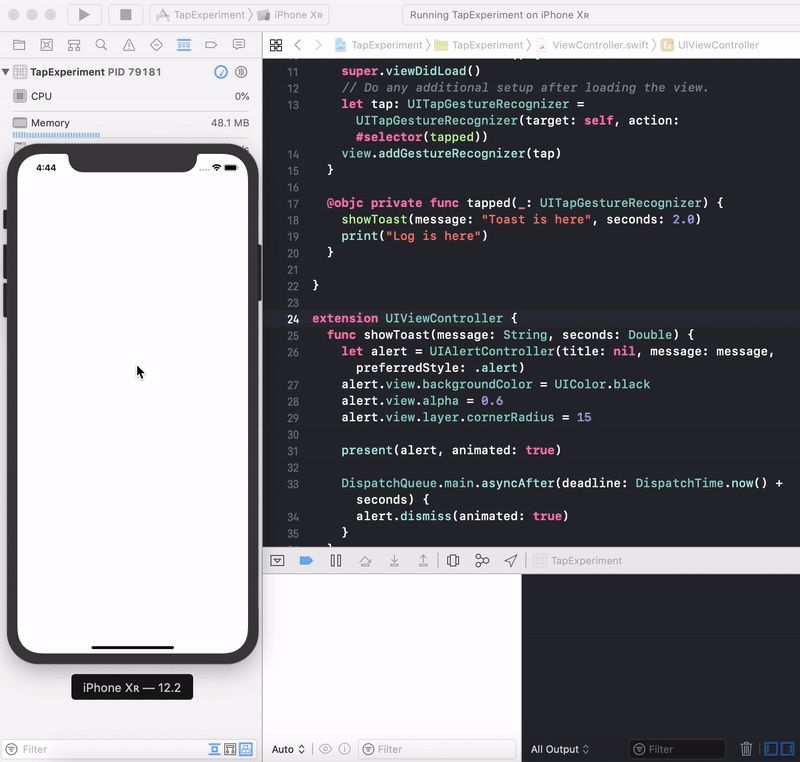Screen dimensions: 800x762
Task: Click the Step Out button
Action: pyautogui.click(x=423, y=561)
